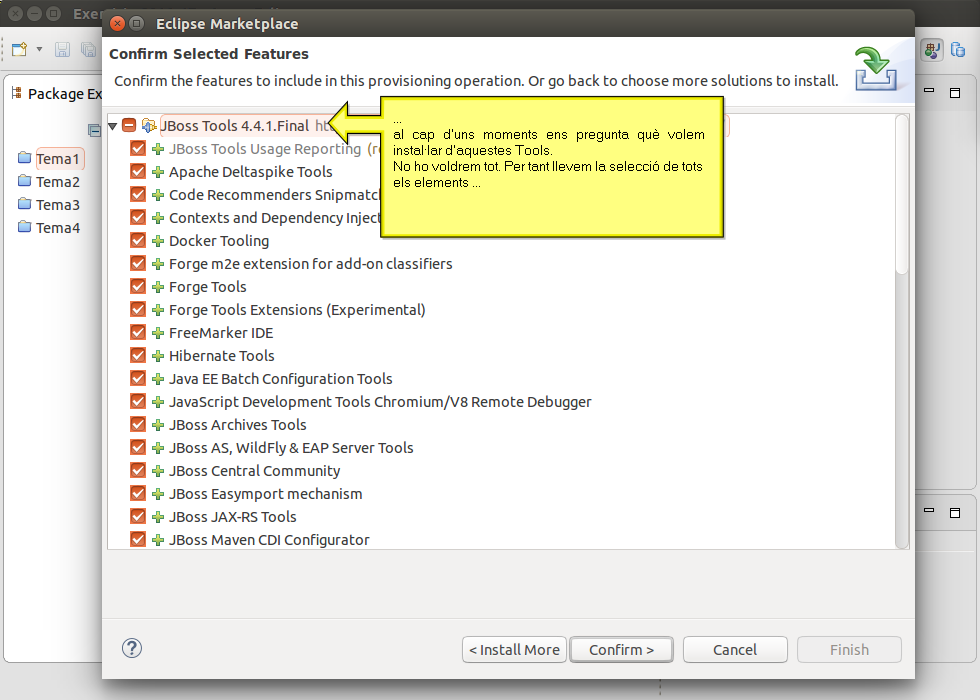Viewport: 980px width, 700px height.
Task: Click the Install More button
Action: pyautogui.click(x=514, y=649)
